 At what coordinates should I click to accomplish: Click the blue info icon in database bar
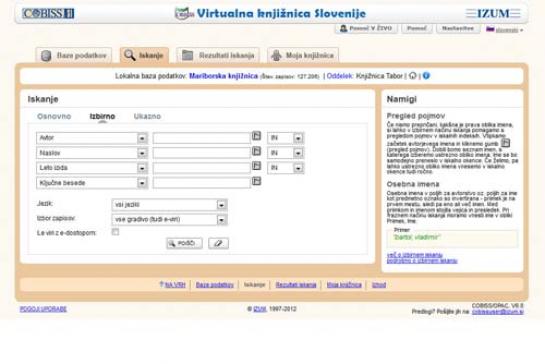tap(426, 76)
